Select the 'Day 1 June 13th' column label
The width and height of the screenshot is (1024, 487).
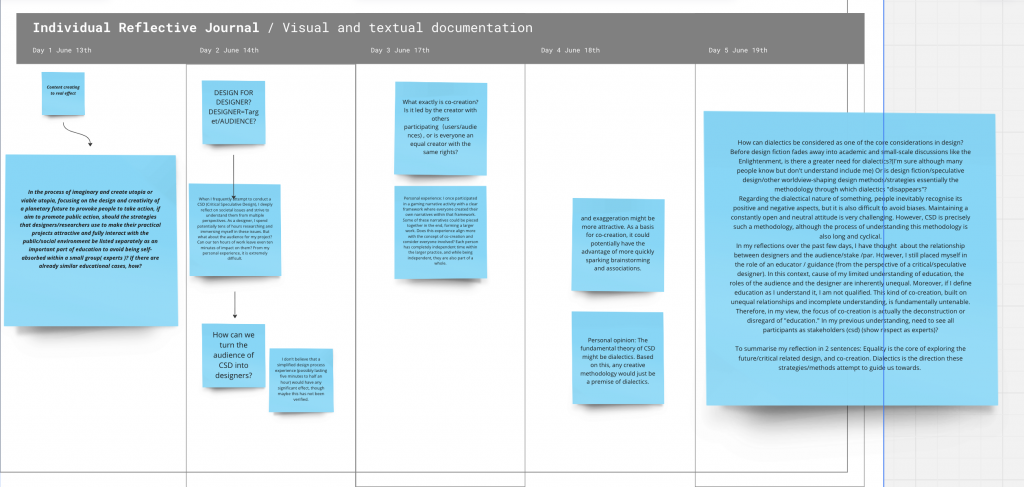click(62, 50)
